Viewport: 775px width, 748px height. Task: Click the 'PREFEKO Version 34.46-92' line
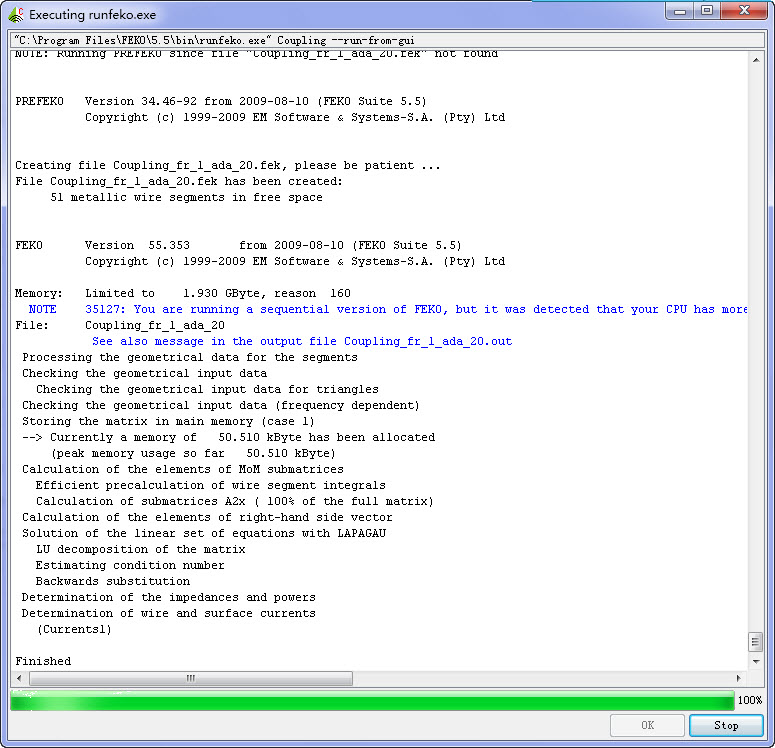(220, 101)
